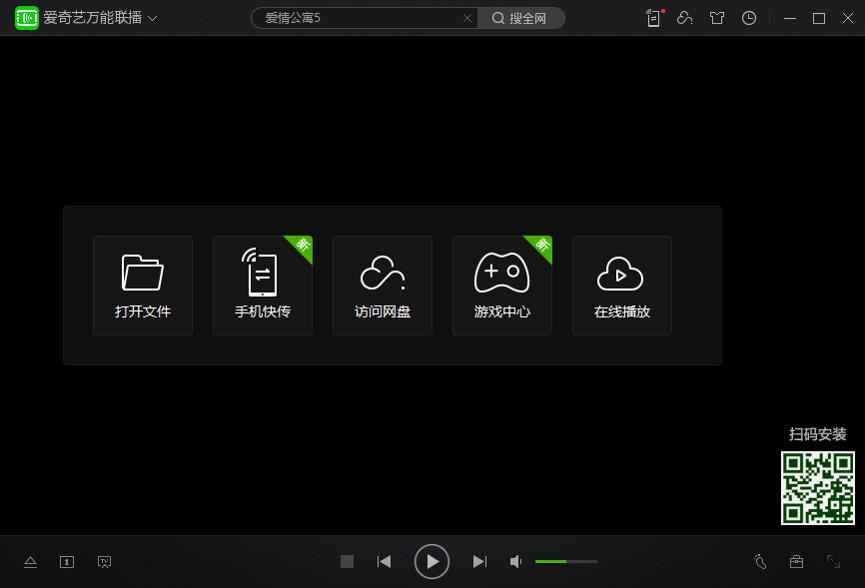Expand the 爱奇艺万能联播 title dropdown arrow
This screenshot has height=588, width=865.
click(152, 18)
